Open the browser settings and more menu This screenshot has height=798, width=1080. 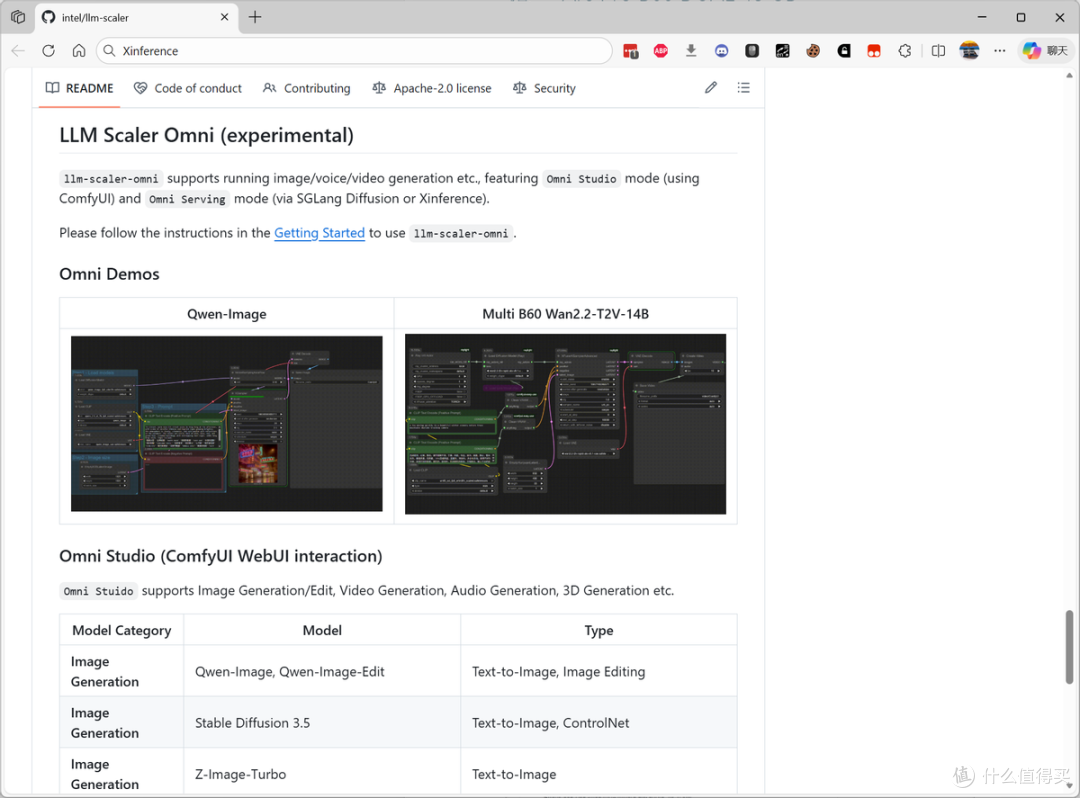tap(999, 51)
